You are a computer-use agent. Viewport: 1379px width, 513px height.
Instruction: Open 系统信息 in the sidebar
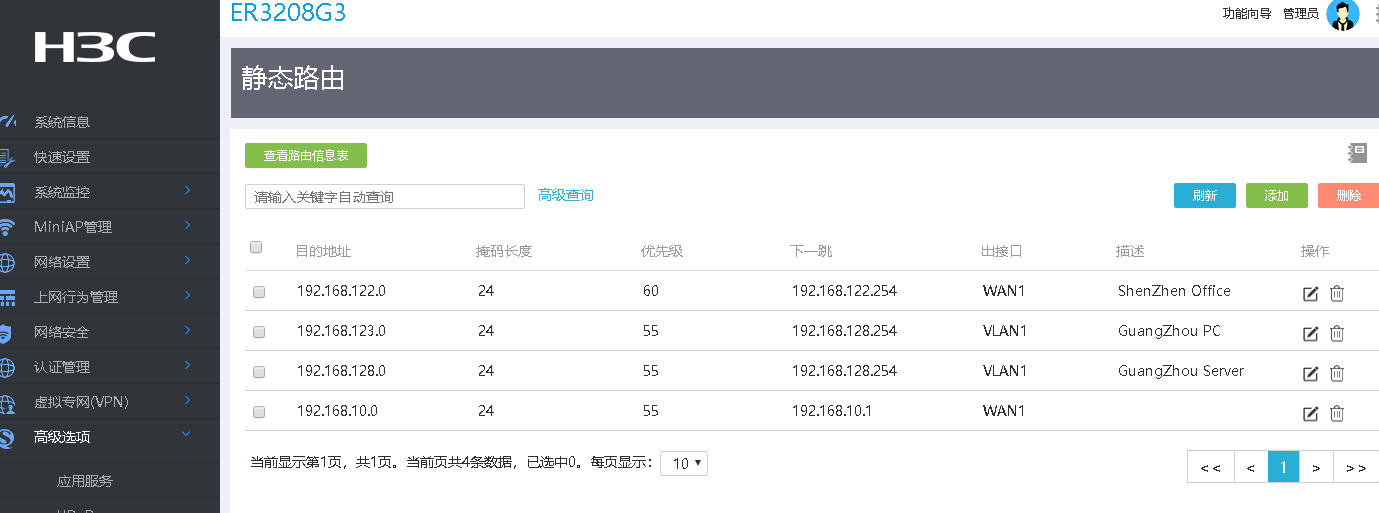tap(62, 122)
